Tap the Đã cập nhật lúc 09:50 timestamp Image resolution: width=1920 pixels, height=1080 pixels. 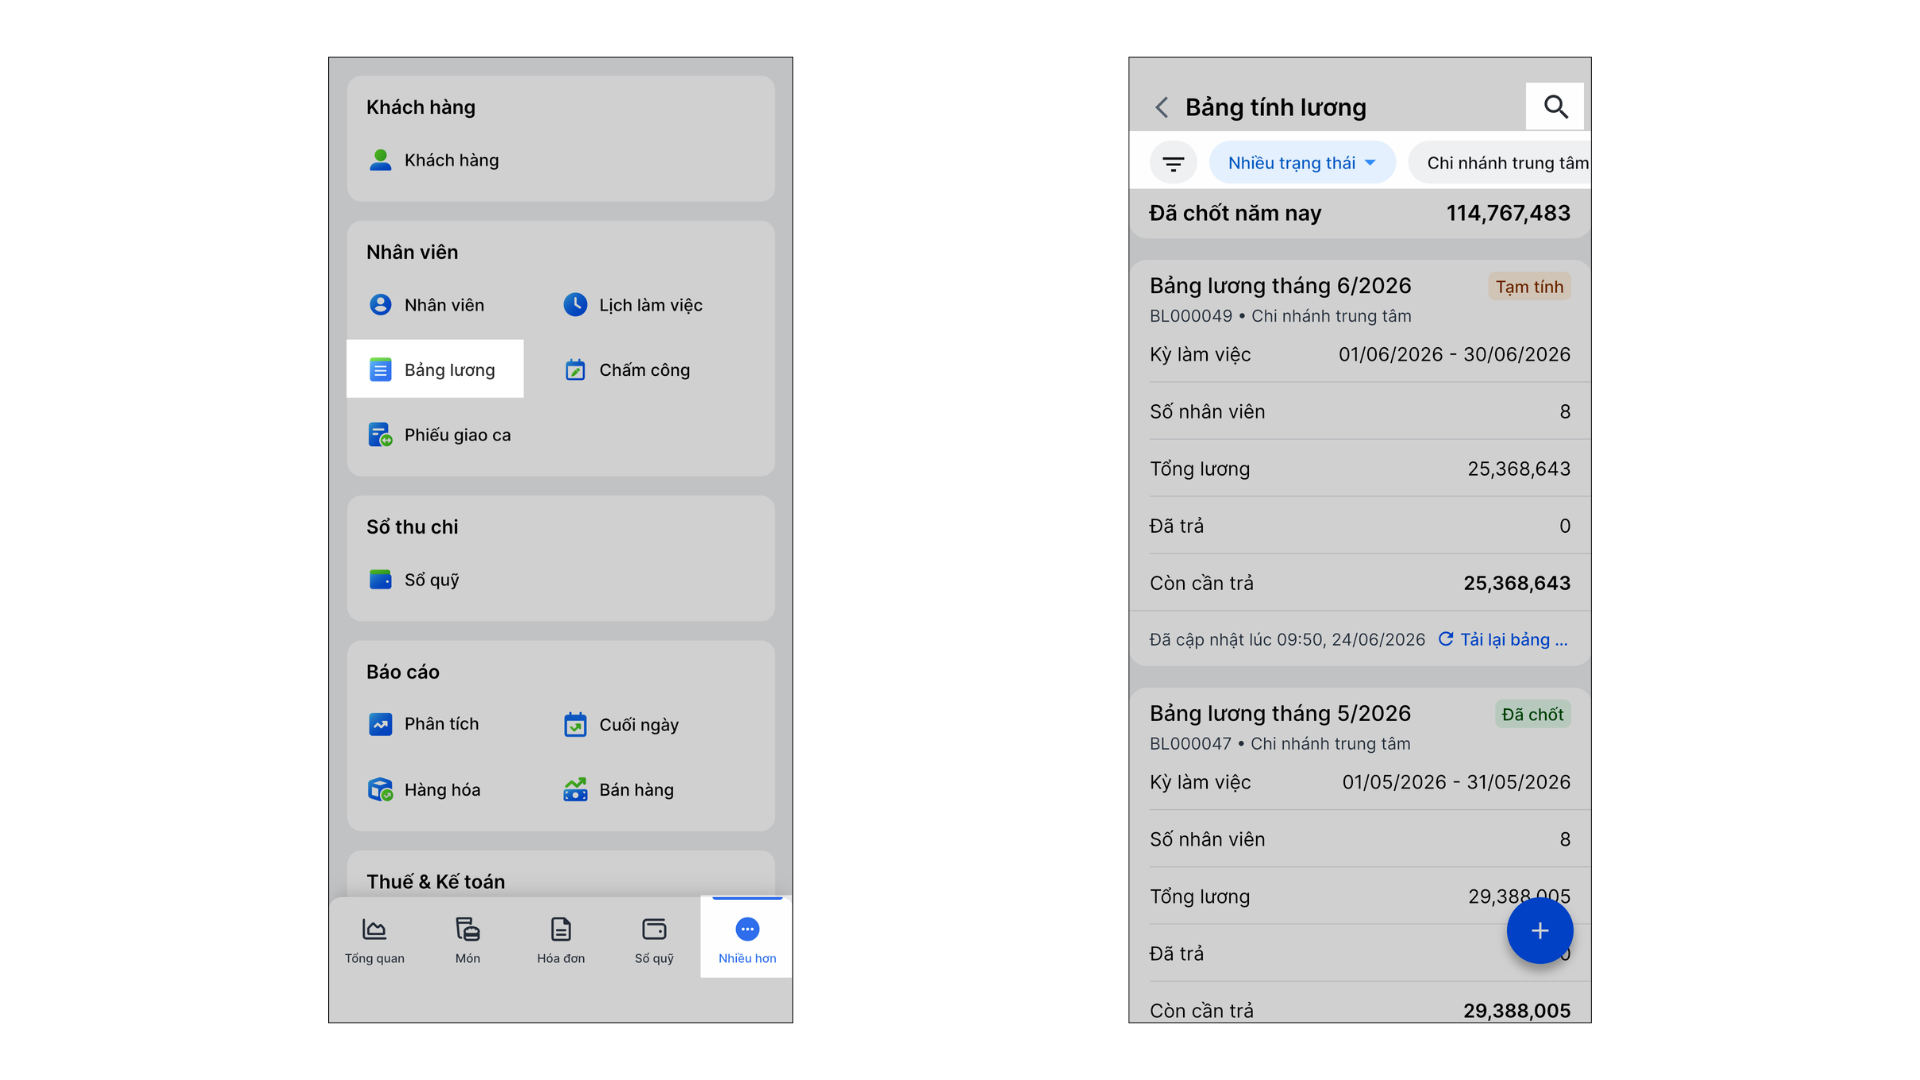point(1287,640)
